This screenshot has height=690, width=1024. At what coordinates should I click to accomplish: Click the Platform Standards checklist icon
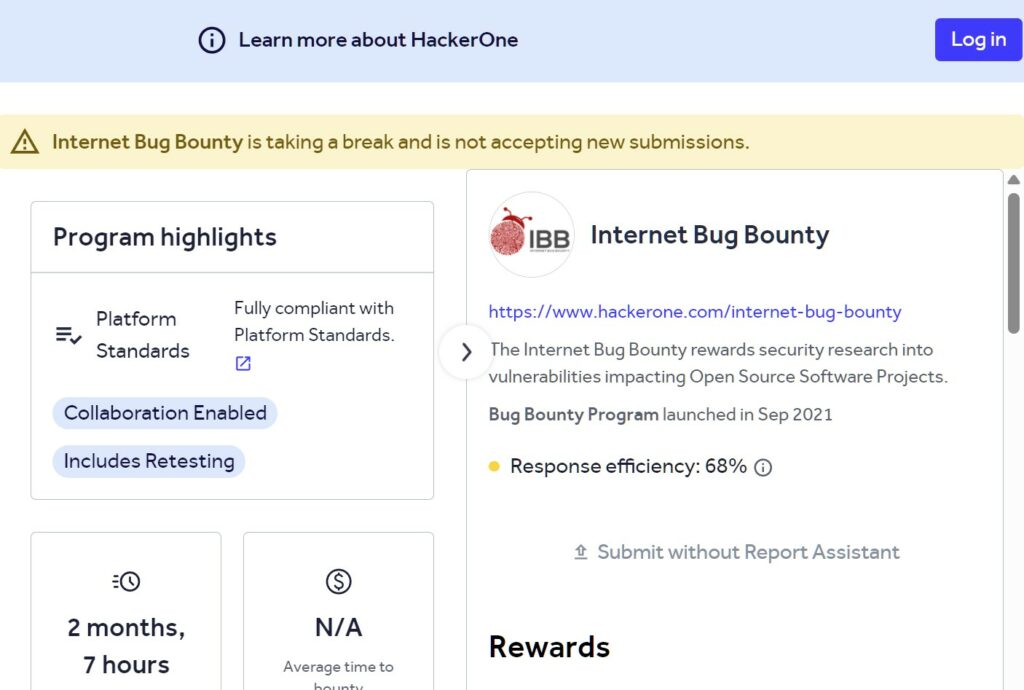(x=68, y=335)
